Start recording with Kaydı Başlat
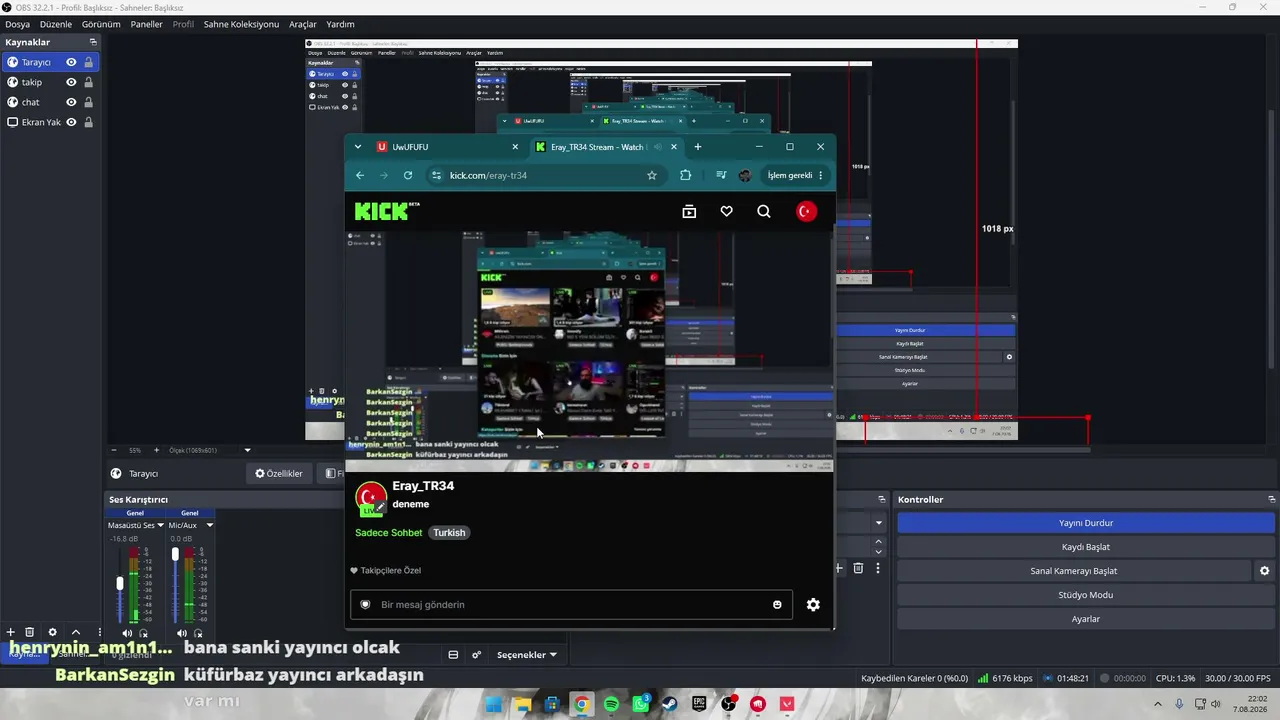Image resolution: width=1280 pixels, height=720 pixels. [1086, 547]
